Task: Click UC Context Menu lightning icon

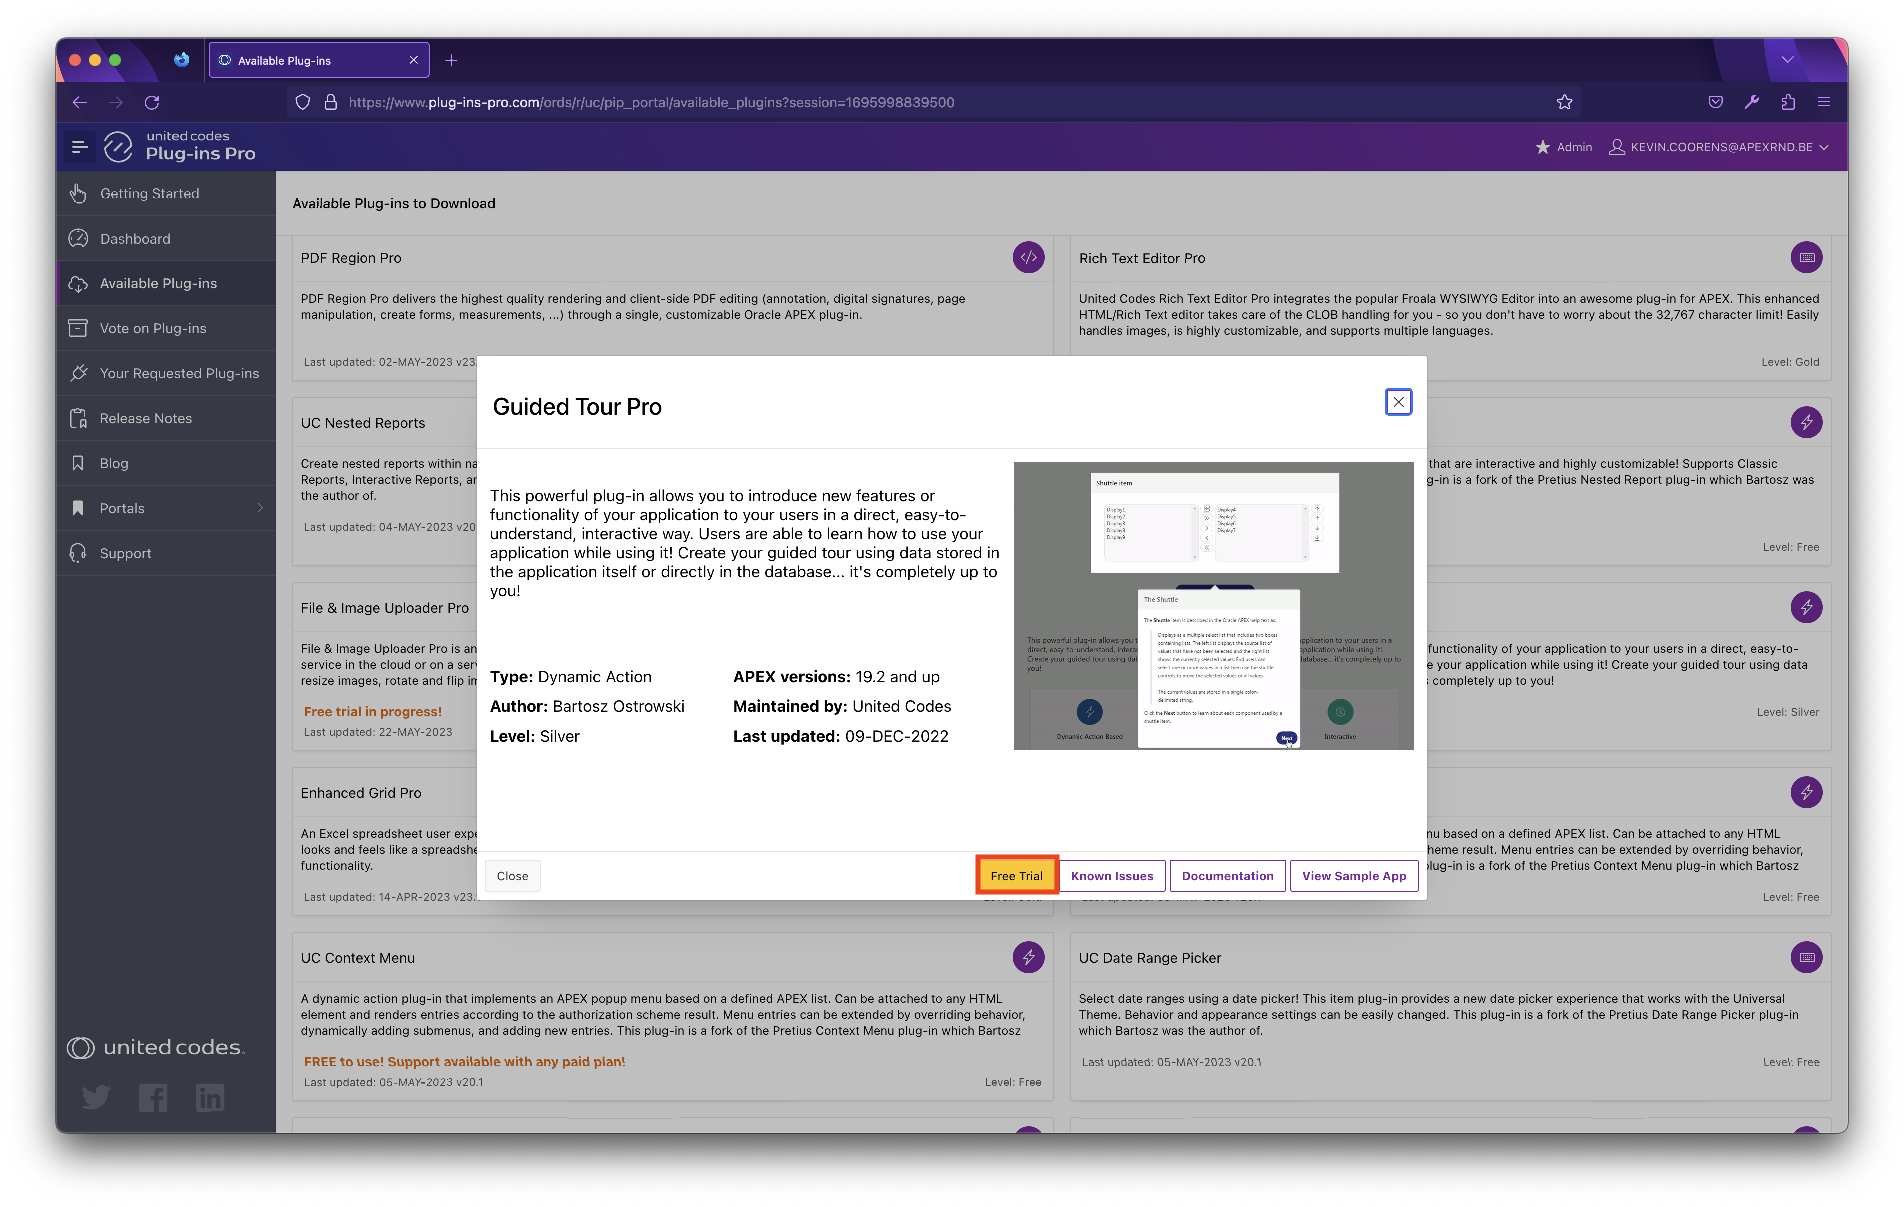Action: coord(1028,957)
